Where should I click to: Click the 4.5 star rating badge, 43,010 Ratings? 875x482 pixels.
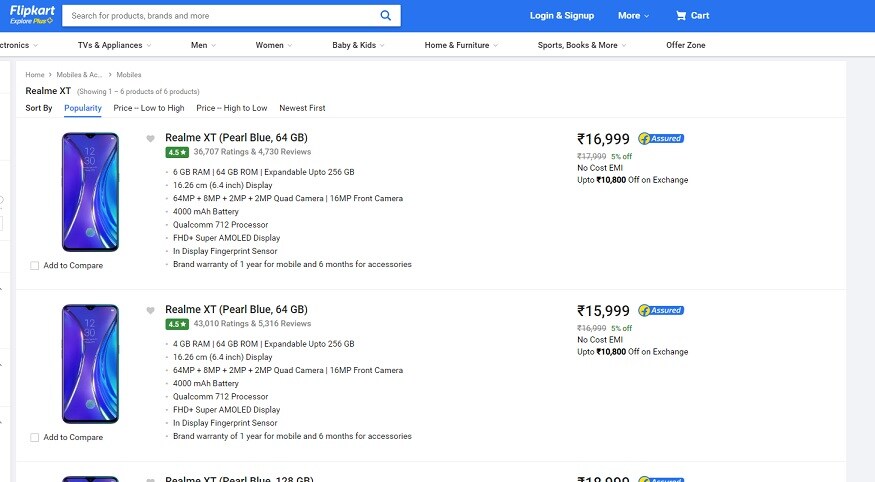[177, 324]
